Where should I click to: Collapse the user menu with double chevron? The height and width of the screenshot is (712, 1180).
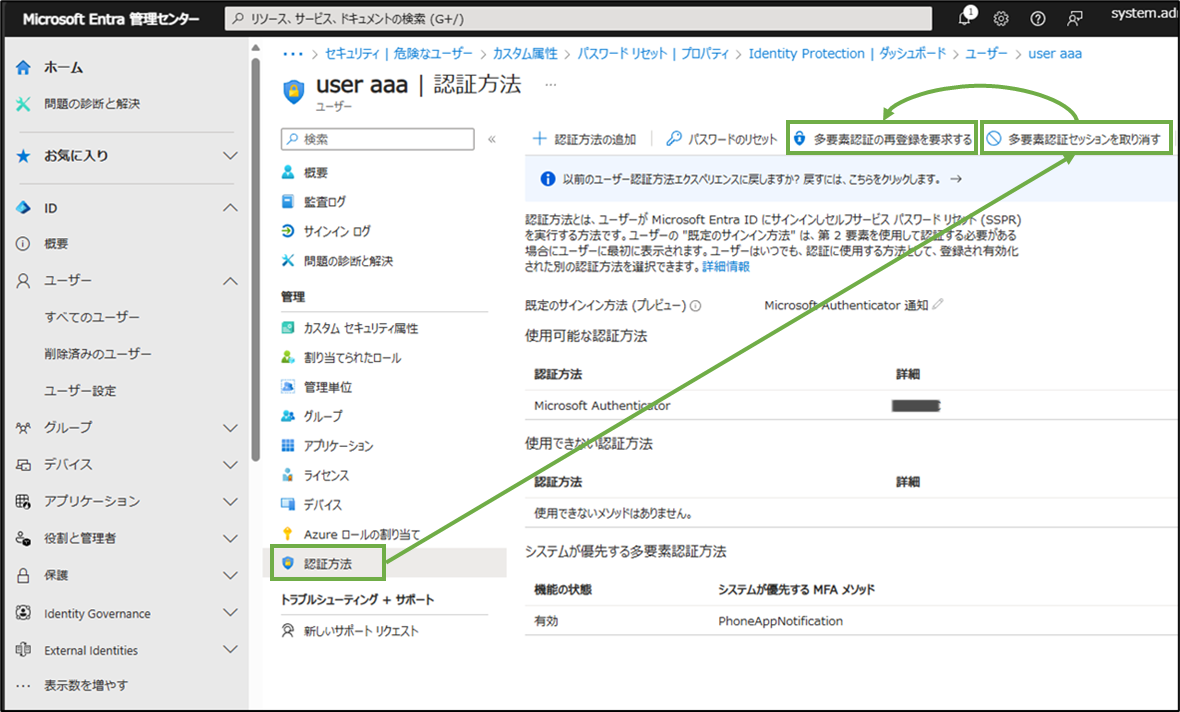click(491, 139)
